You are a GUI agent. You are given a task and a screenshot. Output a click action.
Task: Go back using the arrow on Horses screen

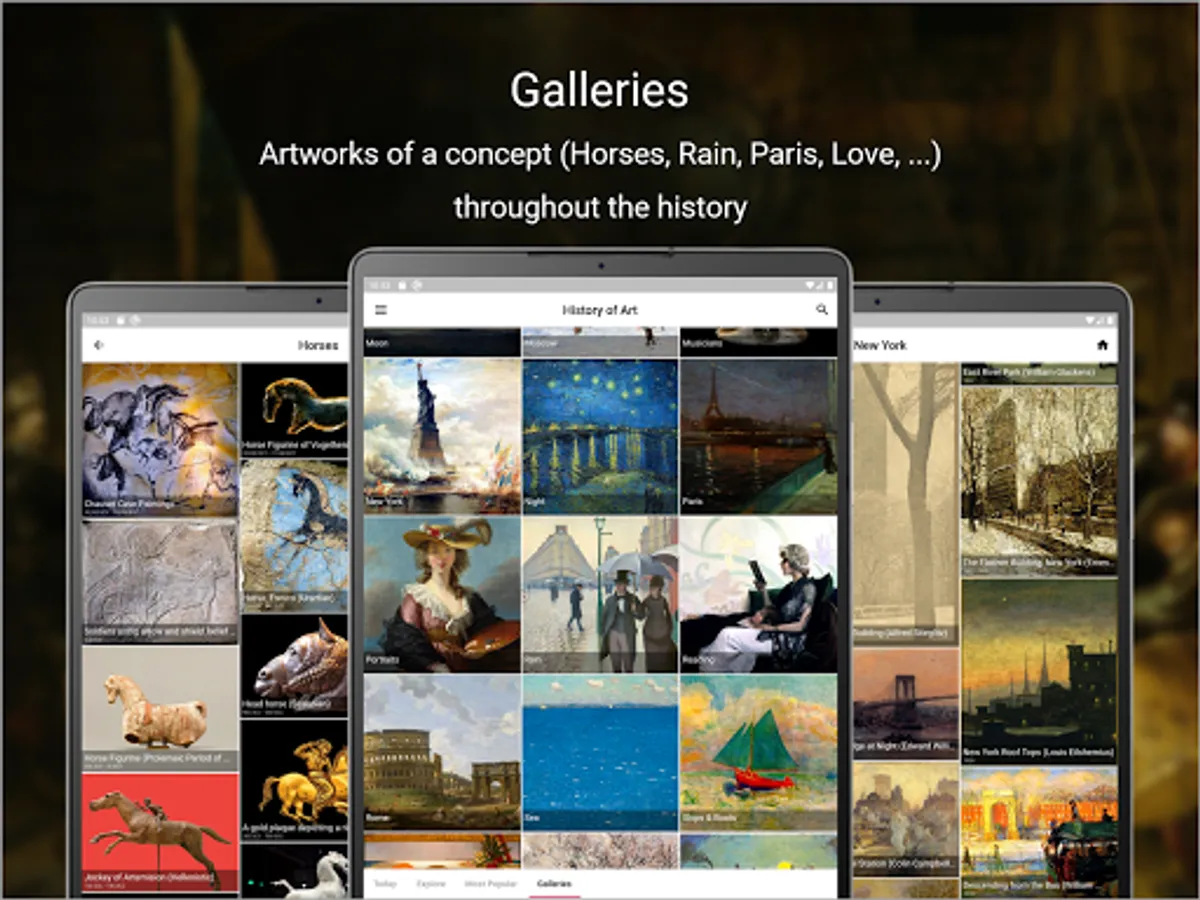tap(98, 345)
